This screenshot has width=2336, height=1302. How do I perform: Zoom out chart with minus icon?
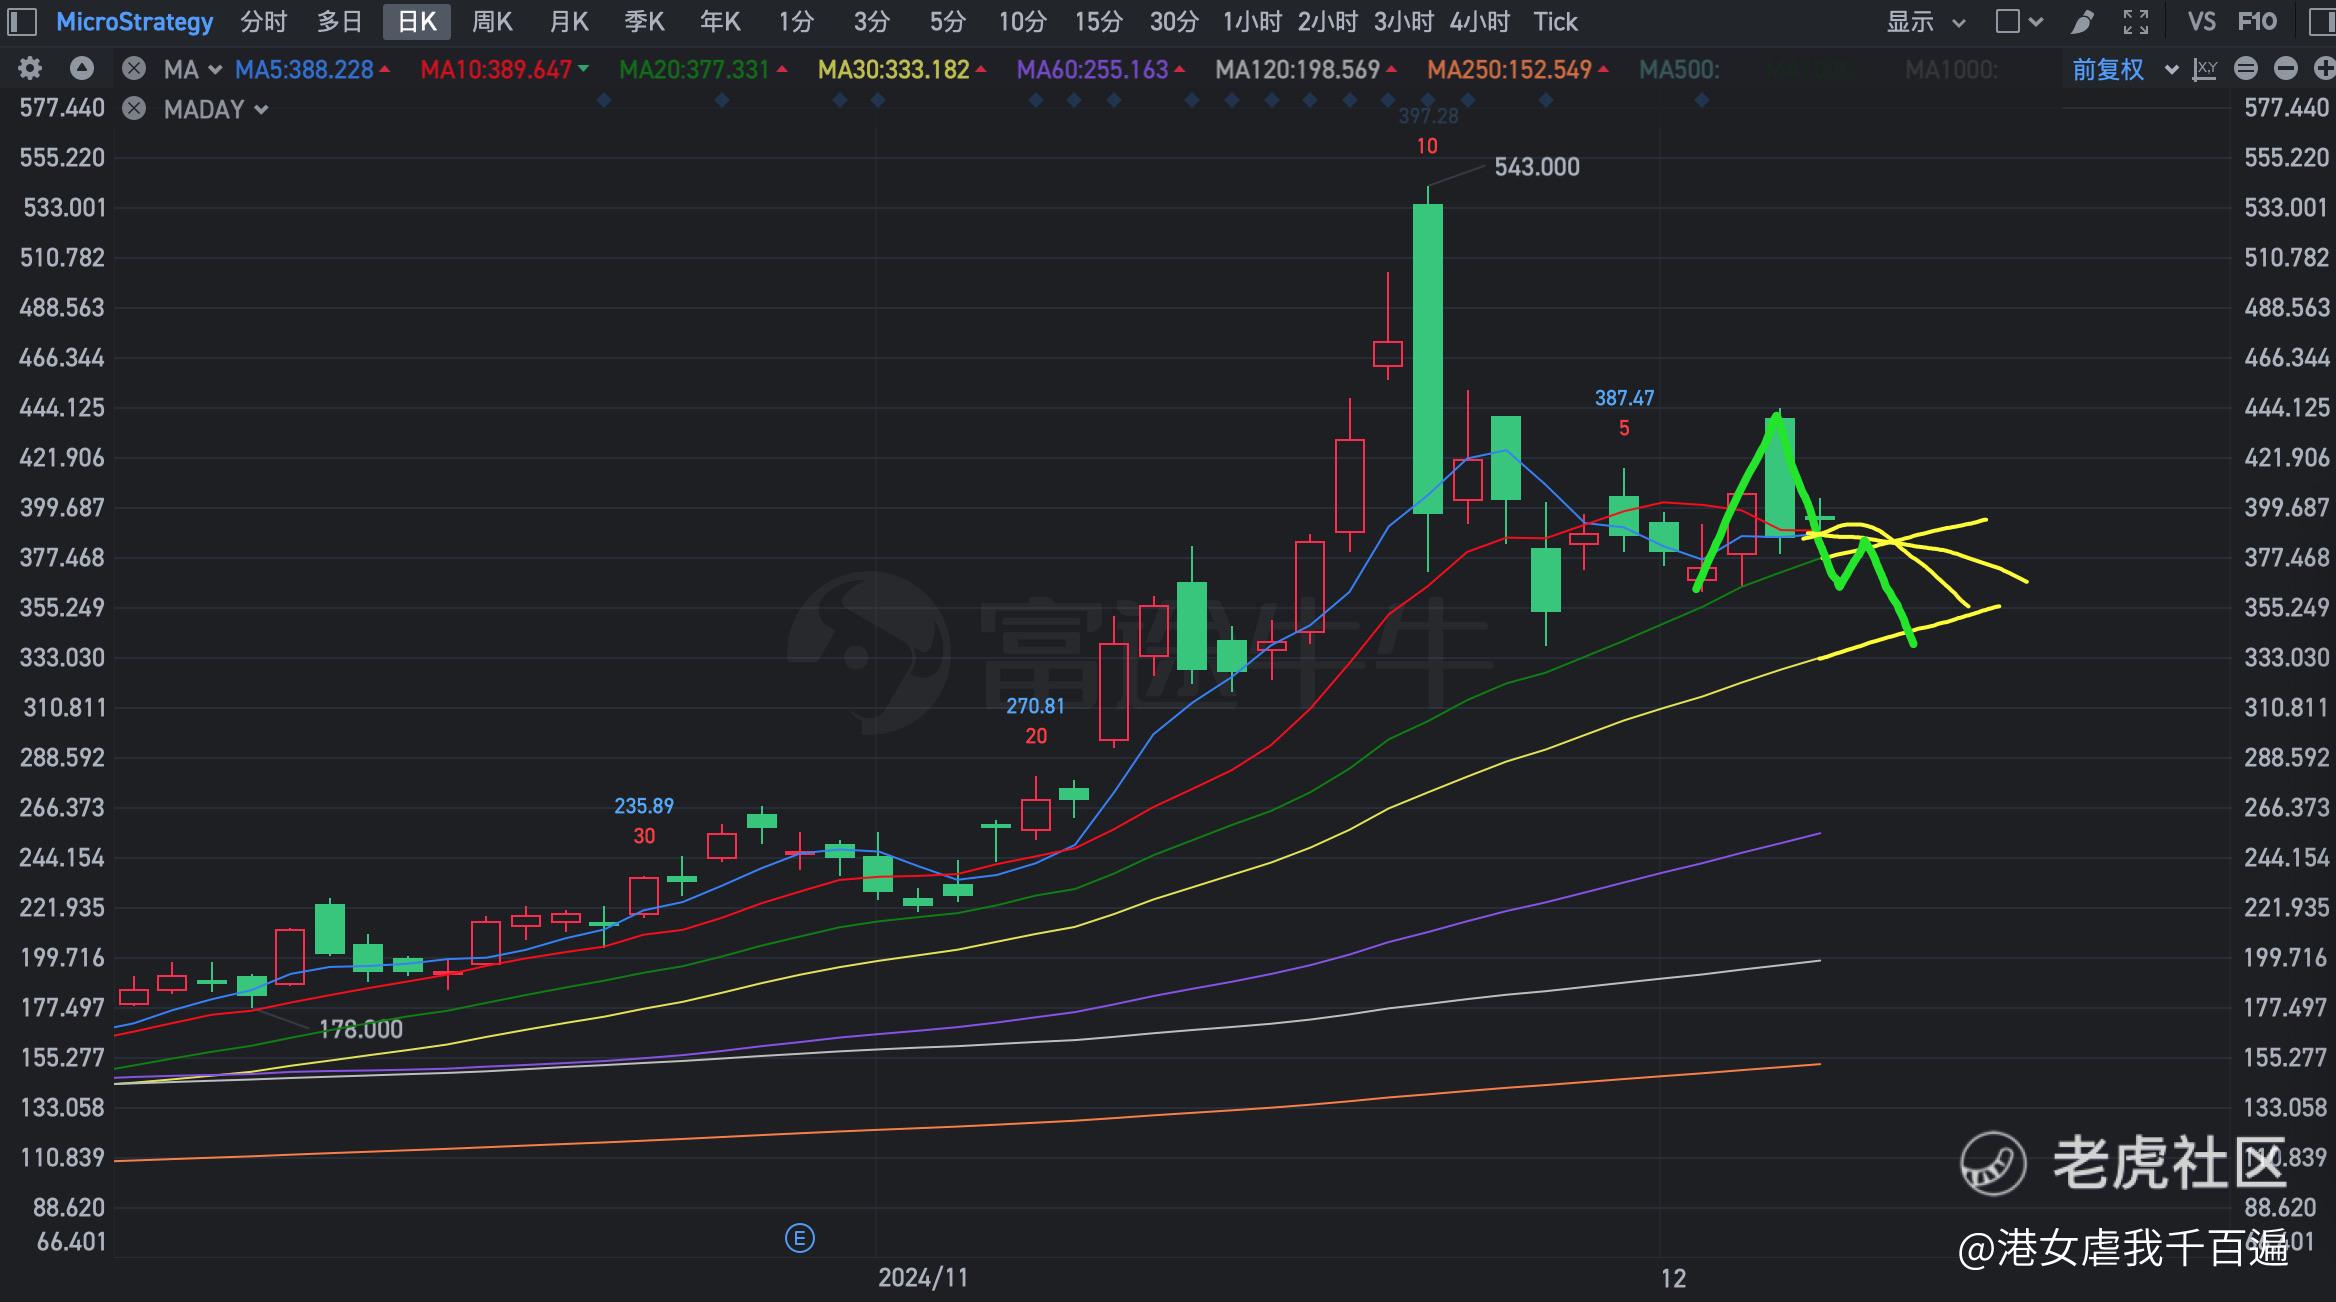[2285, 69]
